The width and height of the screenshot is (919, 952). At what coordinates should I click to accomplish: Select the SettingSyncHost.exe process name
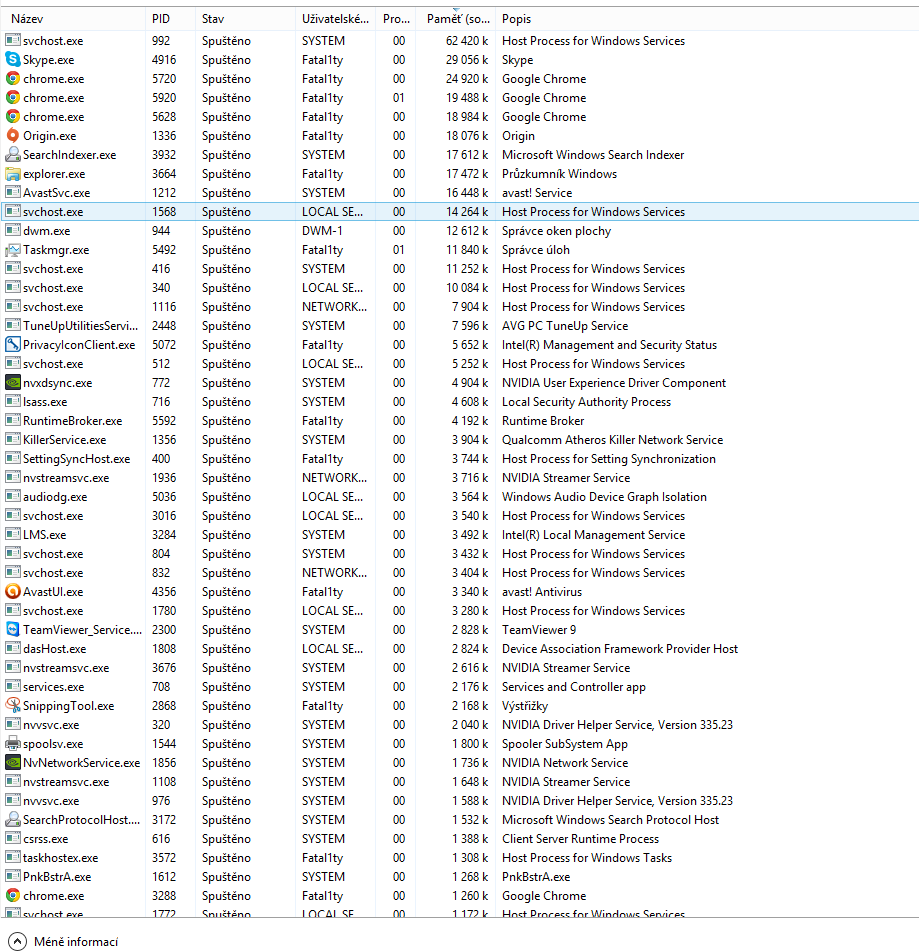pos(76,458)
